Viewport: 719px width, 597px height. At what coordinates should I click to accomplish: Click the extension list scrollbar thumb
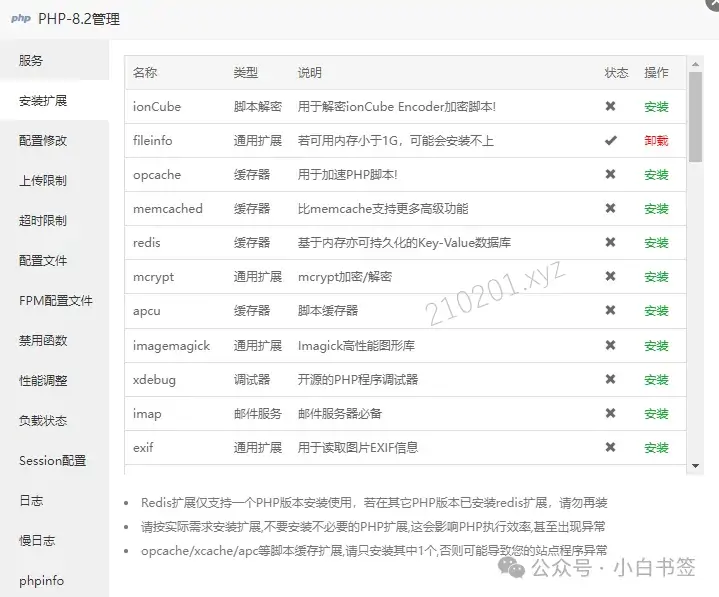pyautogui.click(x=695, y=117)
